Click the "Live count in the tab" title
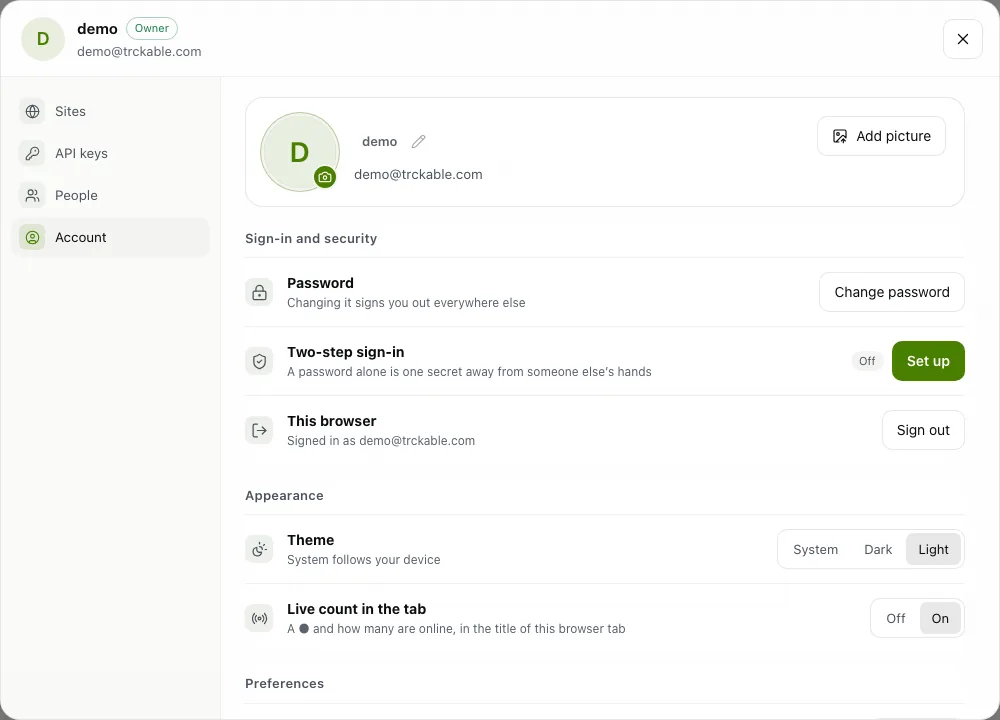This screenshot has height=720, width=1000. point(357,609)
